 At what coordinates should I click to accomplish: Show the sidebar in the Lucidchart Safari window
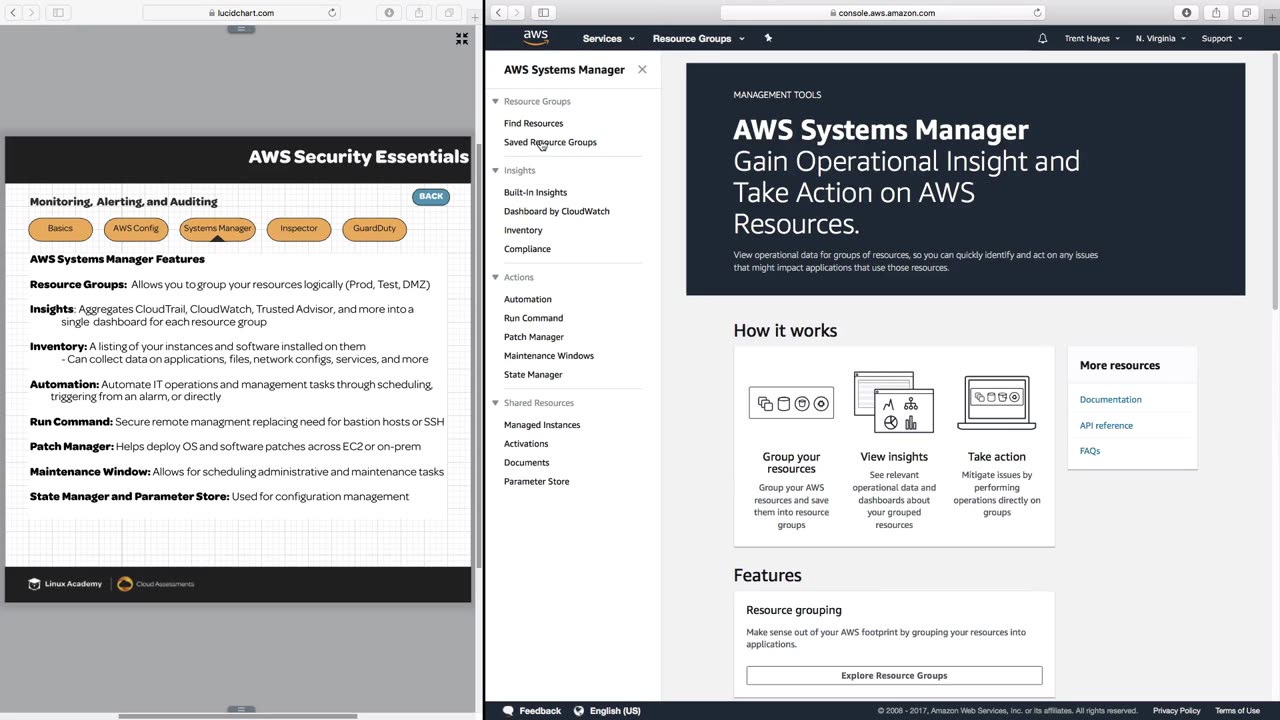click(x=58, y=12)
